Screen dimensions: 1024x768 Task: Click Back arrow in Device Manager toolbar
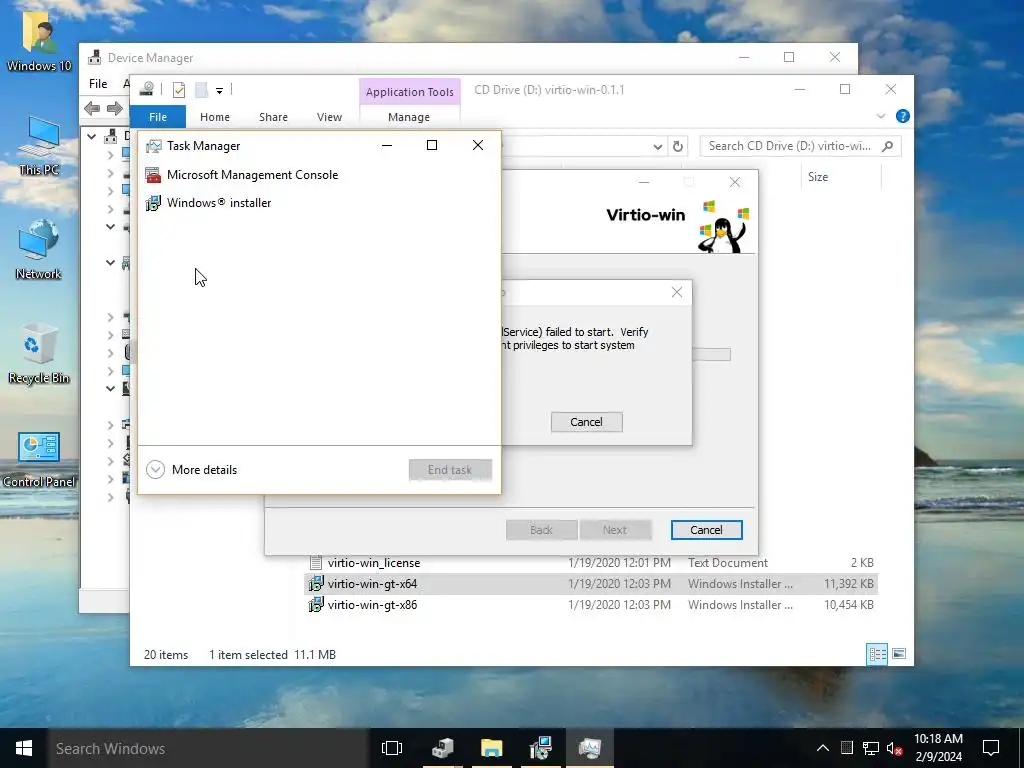point(92,108)
